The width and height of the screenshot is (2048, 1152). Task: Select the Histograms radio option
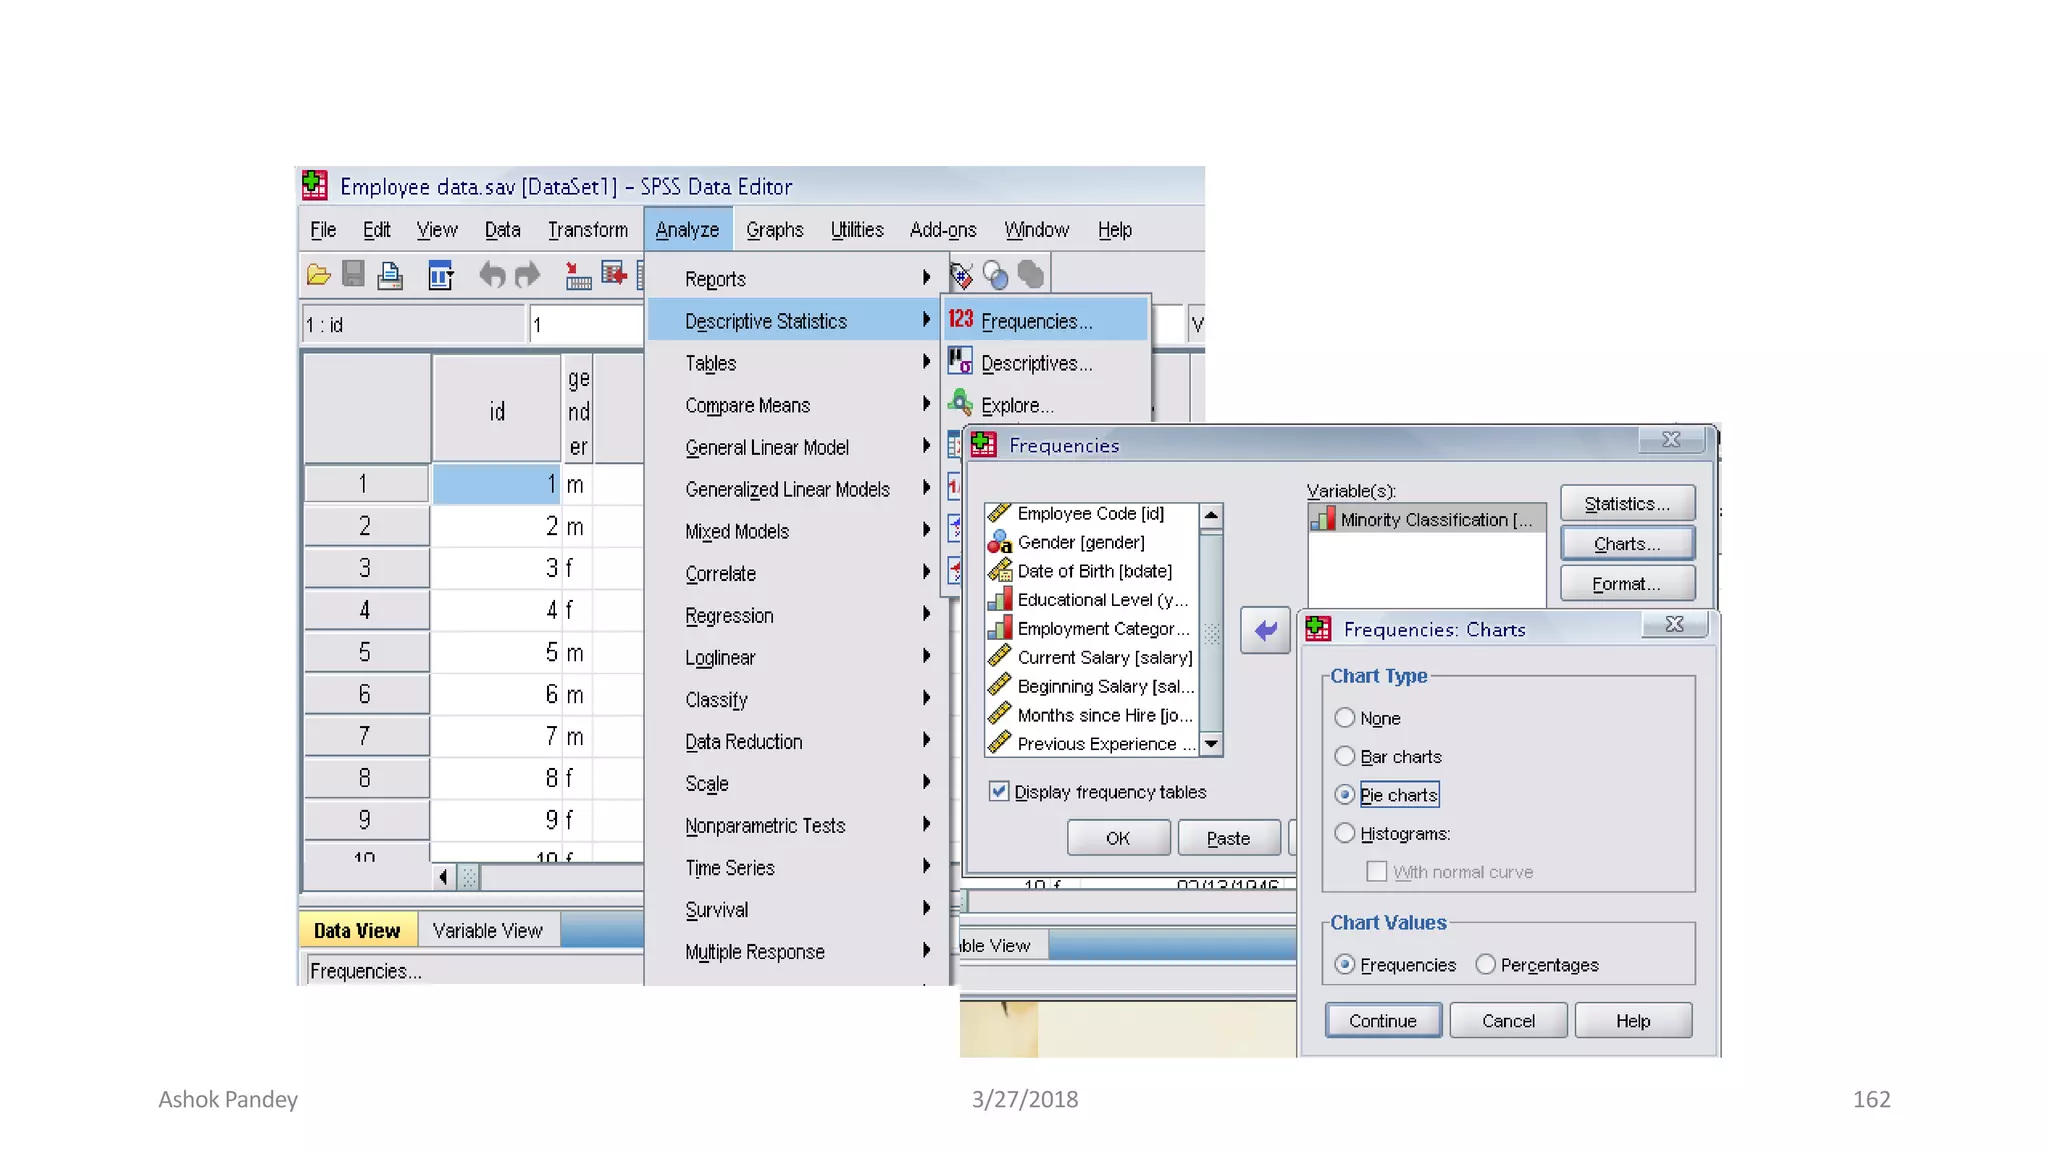click(x=1345, y=833)
